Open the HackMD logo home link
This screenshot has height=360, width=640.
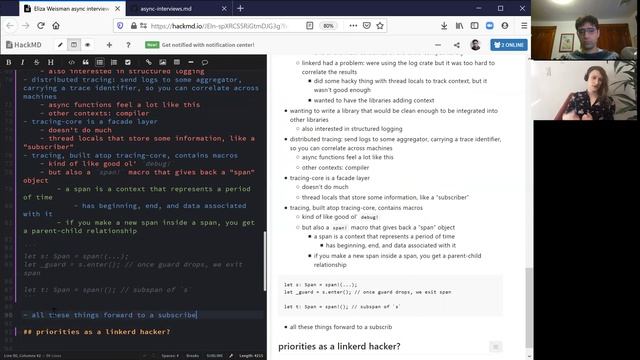pyautogui.click(x=24, y=45)
